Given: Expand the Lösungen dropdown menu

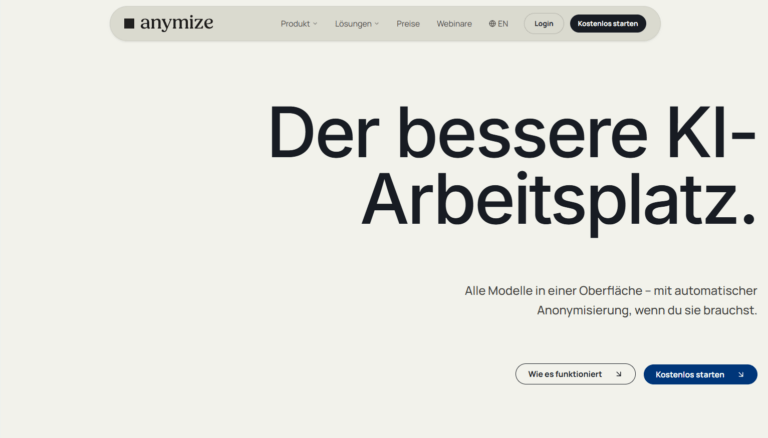Looking at the screenshot, I should pos(357,24).
